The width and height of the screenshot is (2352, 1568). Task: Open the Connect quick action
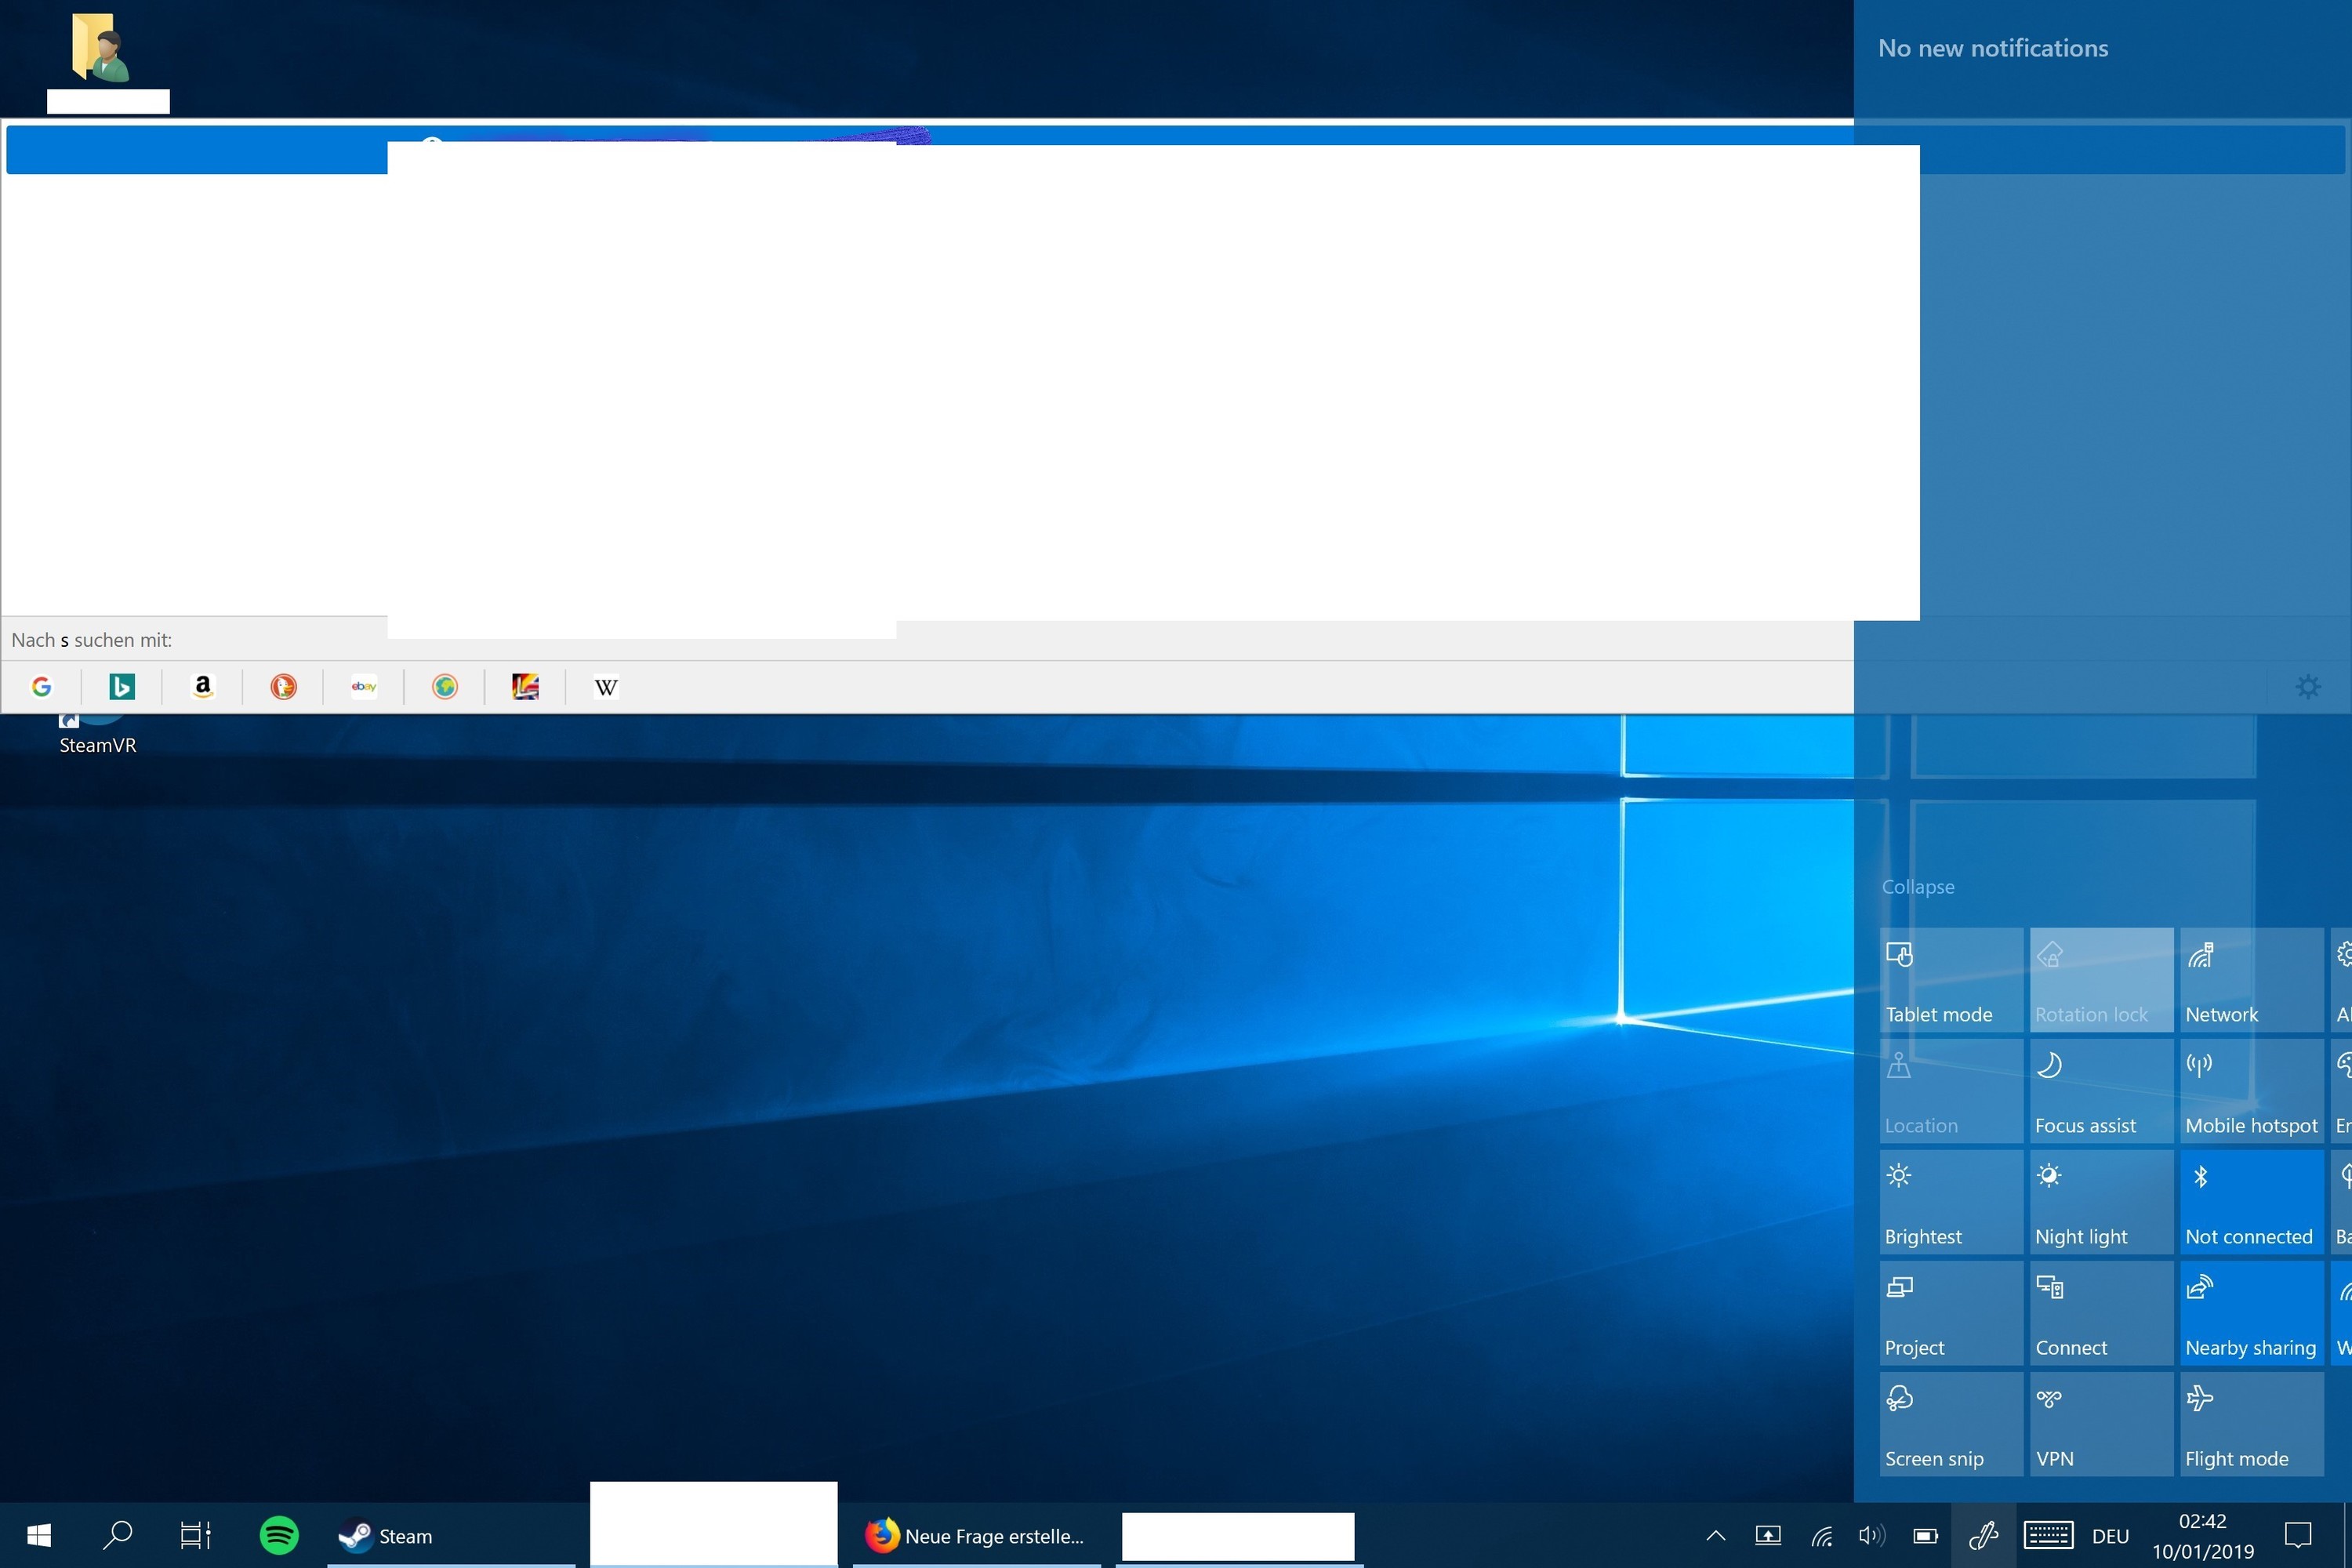pyautogui.click(x=2101, y=1313)
